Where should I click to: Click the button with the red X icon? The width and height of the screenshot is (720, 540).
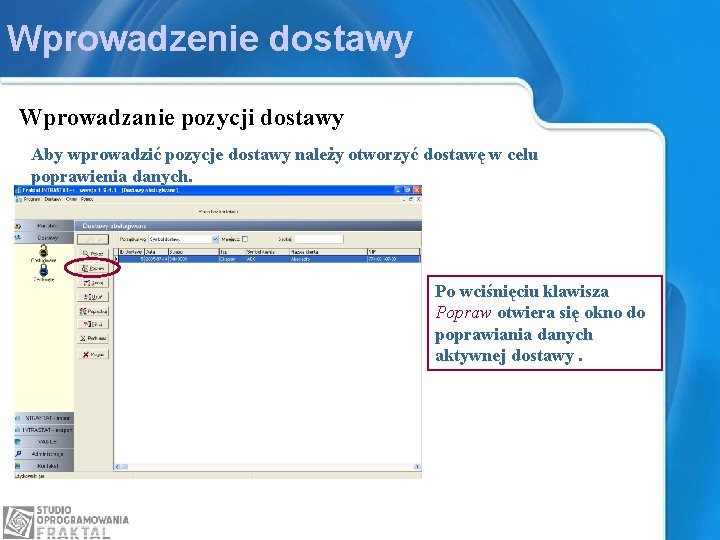(93, 354)
